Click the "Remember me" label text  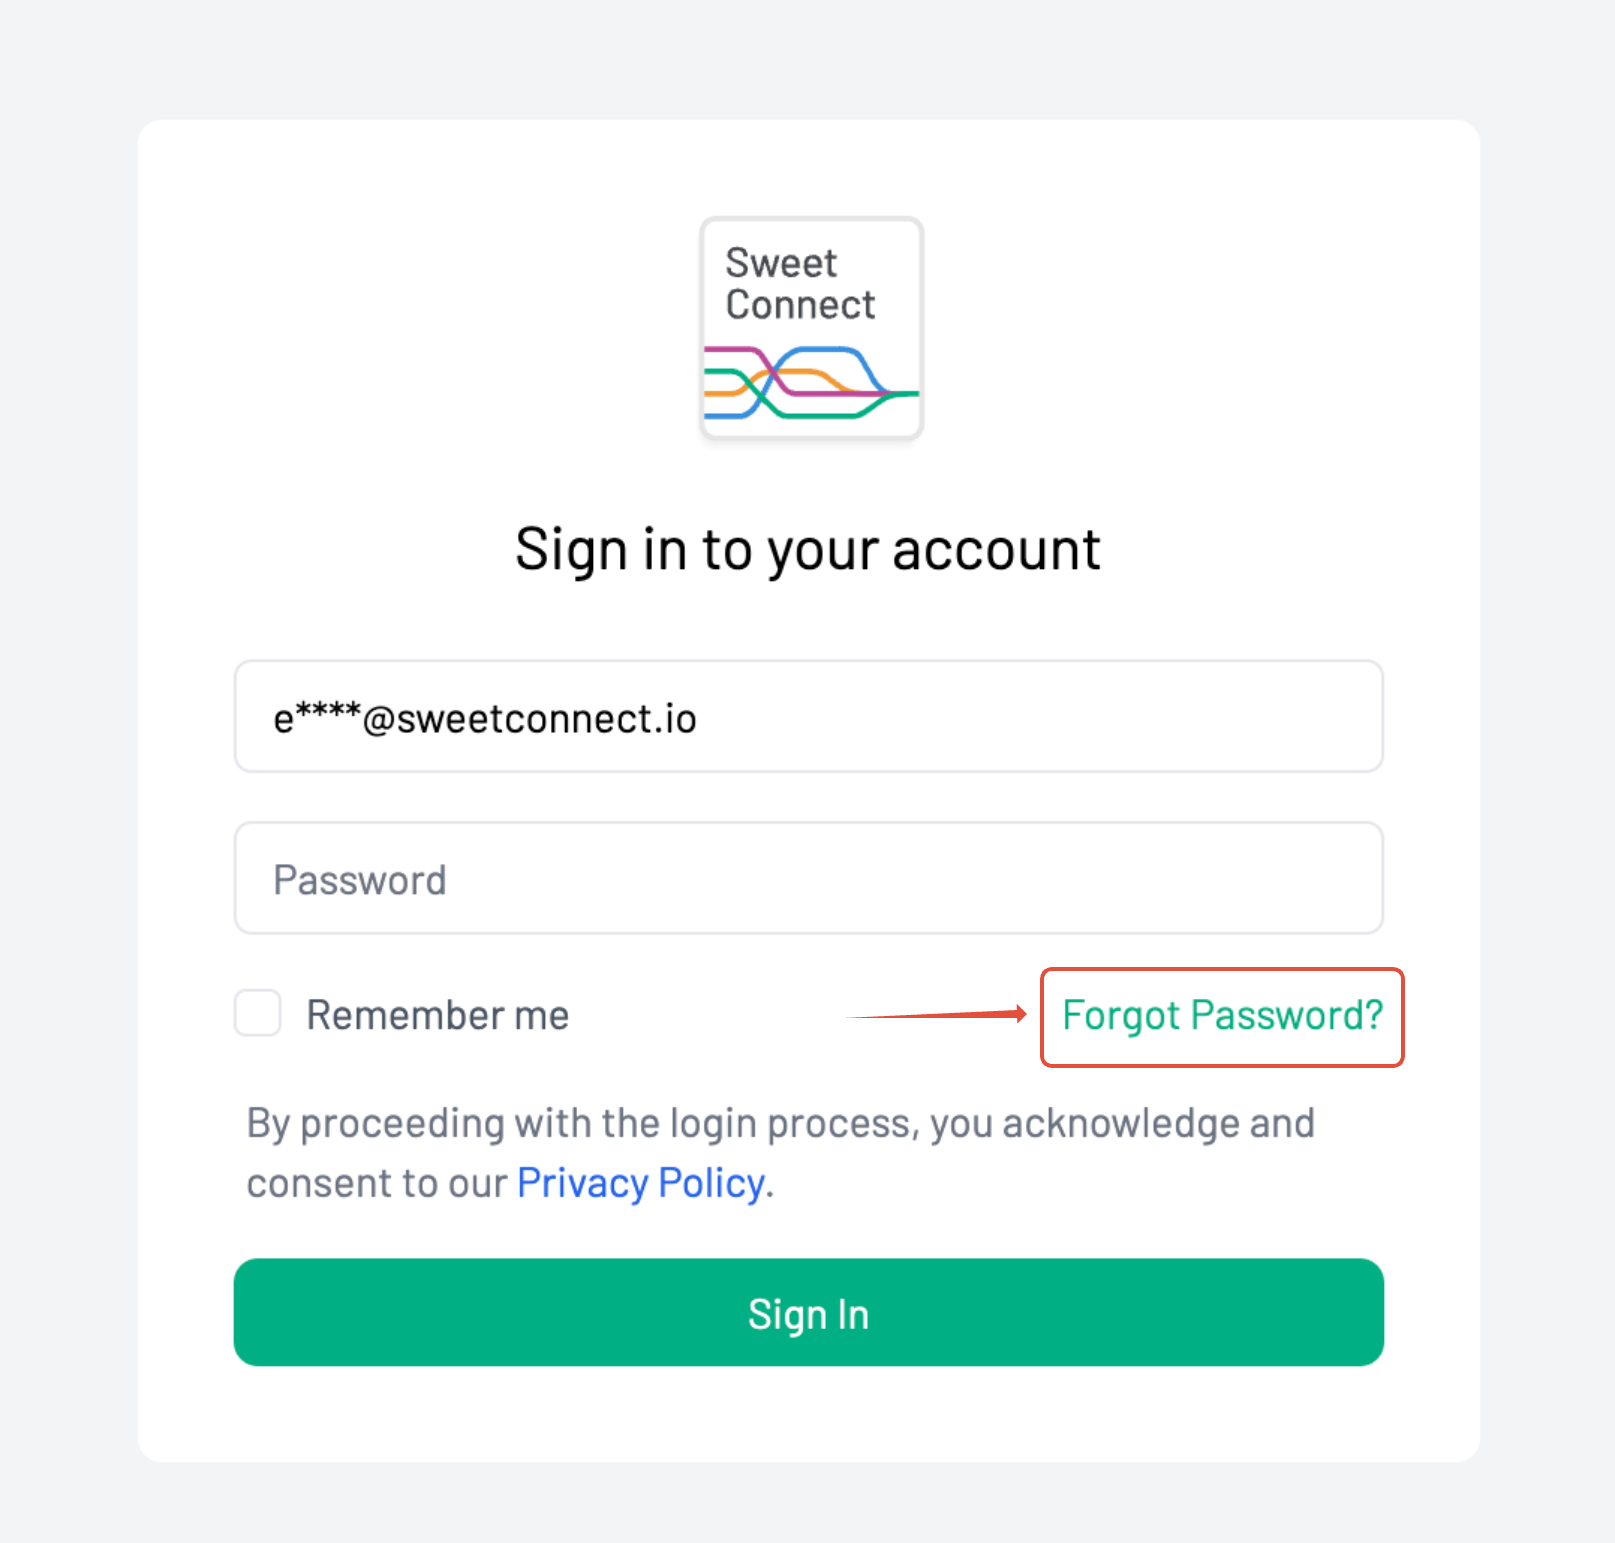click(438, 1015)
